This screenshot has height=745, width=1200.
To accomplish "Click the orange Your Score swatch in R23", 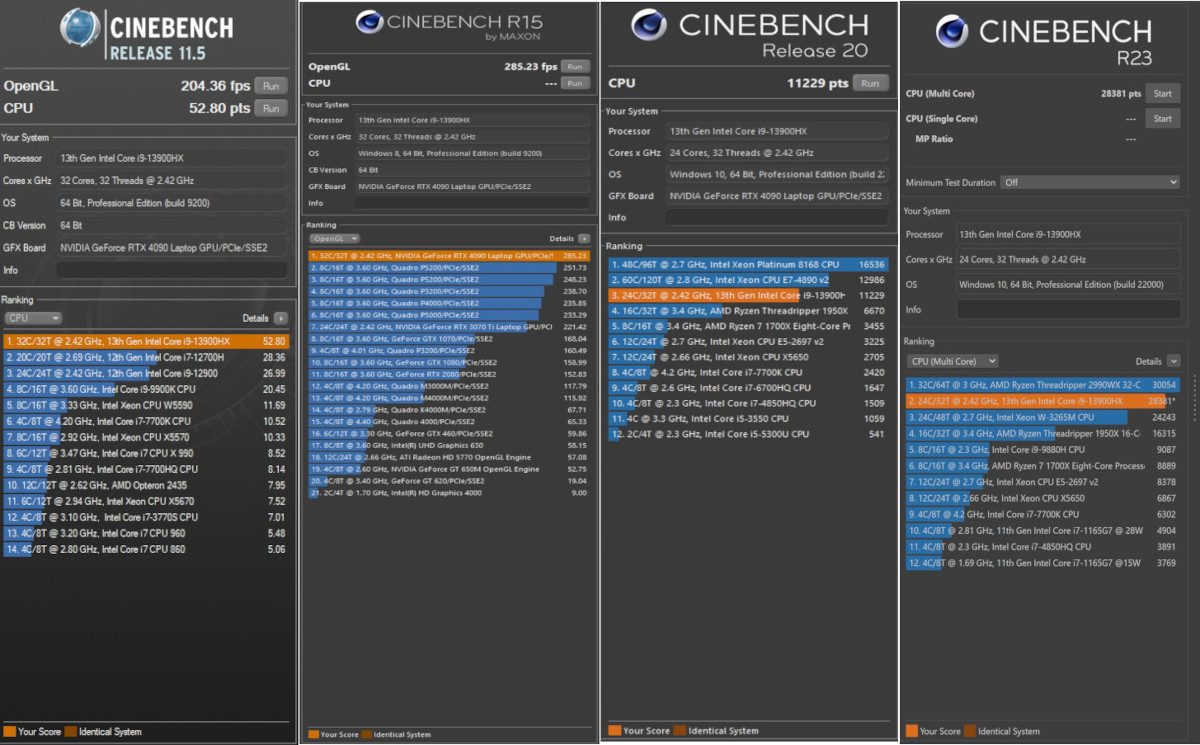I will point(911,731).
